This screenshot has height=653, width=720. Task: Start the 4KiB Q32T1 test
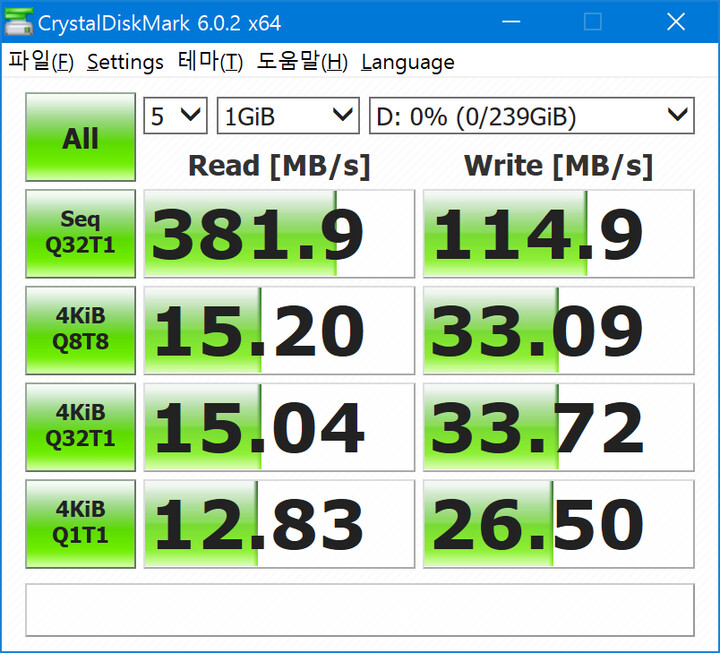[80, 427]
